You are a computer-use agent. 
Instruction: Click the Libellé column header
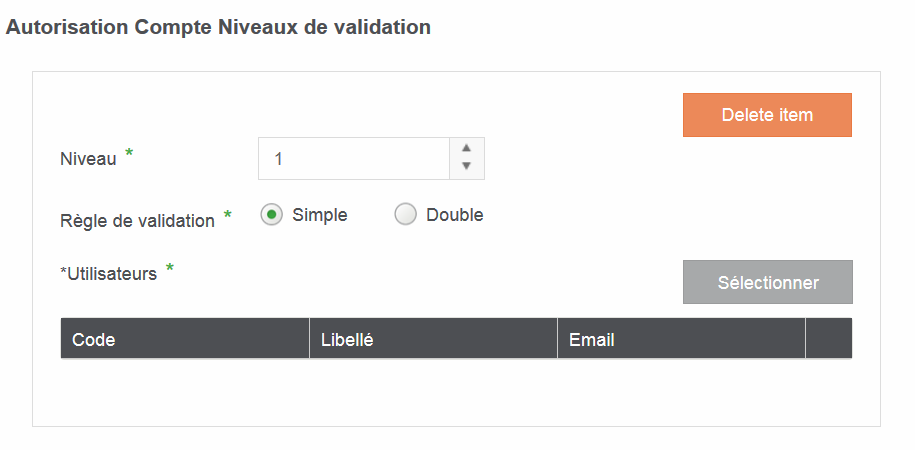click(x=347, y=340)
